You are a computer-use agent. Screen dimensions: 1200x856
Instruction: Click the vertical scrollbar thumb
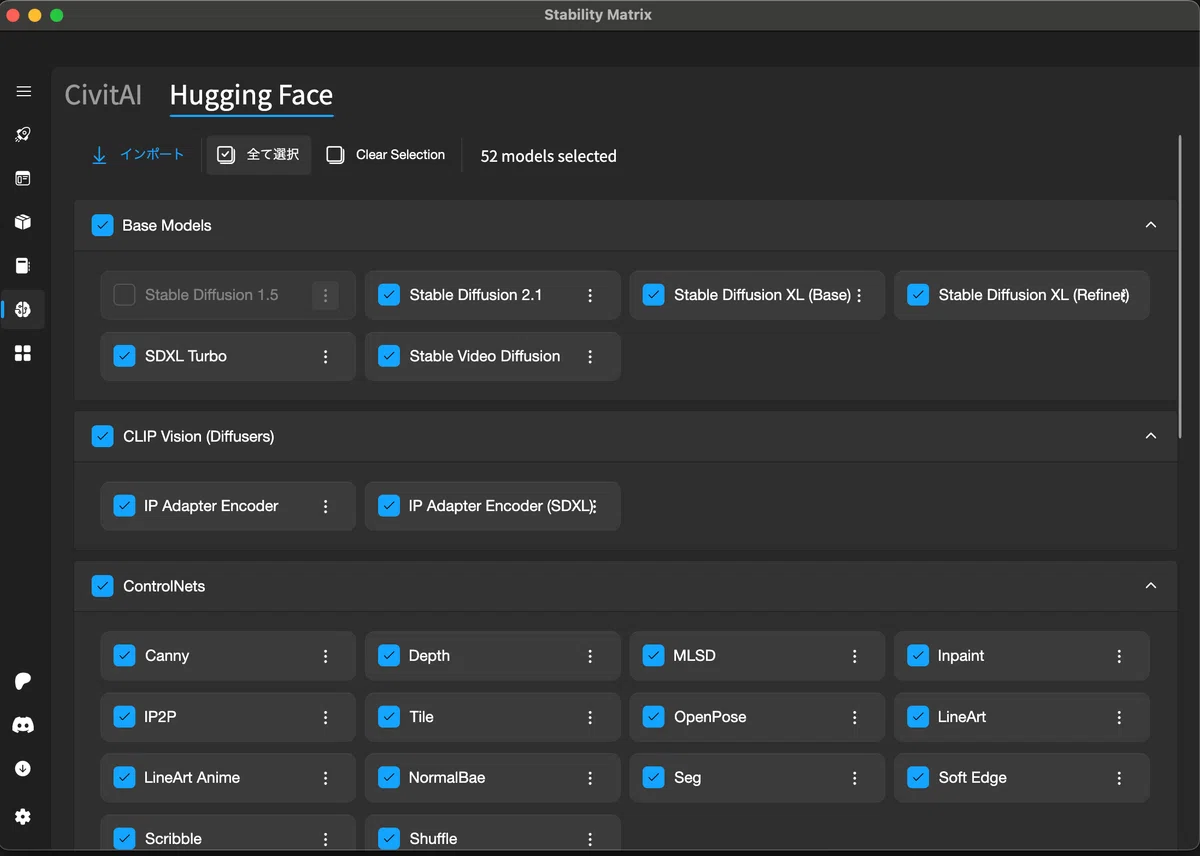coord(1181,288)
